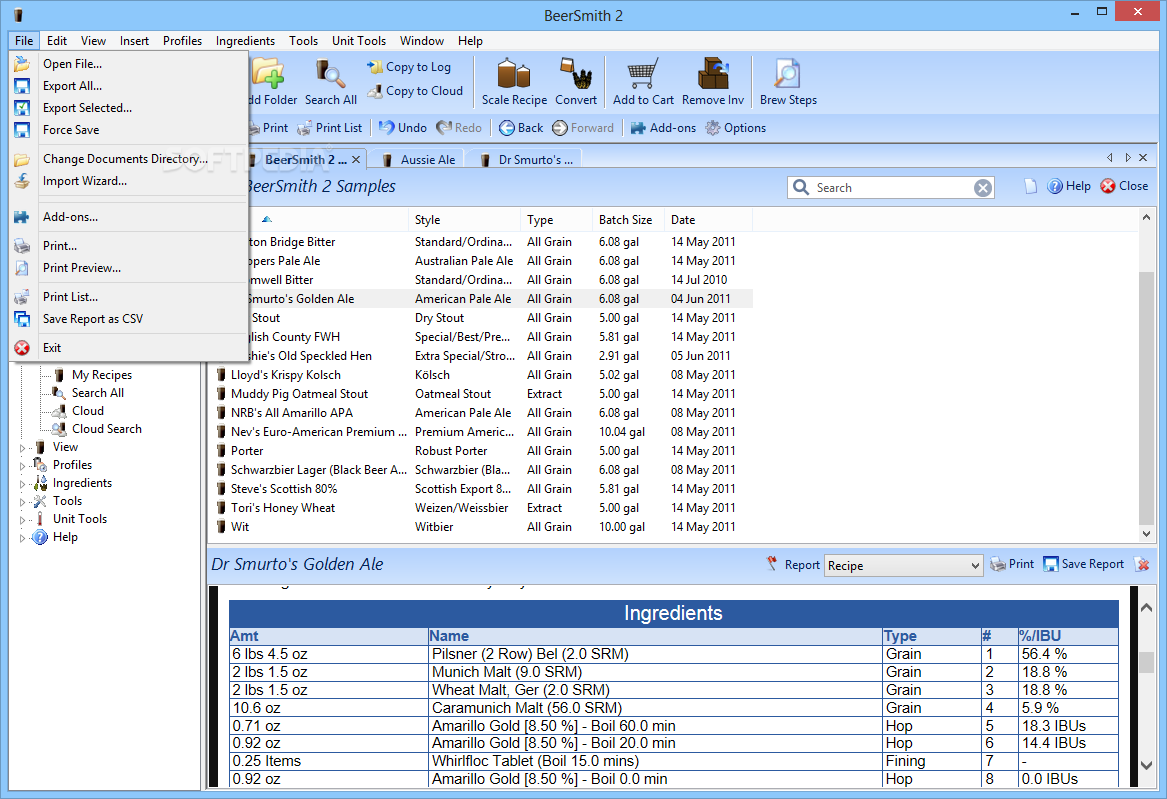Expand the Tools tree node
Image resolution: width=1167 pixels, height=799 pixels.
tap(22, 502)
